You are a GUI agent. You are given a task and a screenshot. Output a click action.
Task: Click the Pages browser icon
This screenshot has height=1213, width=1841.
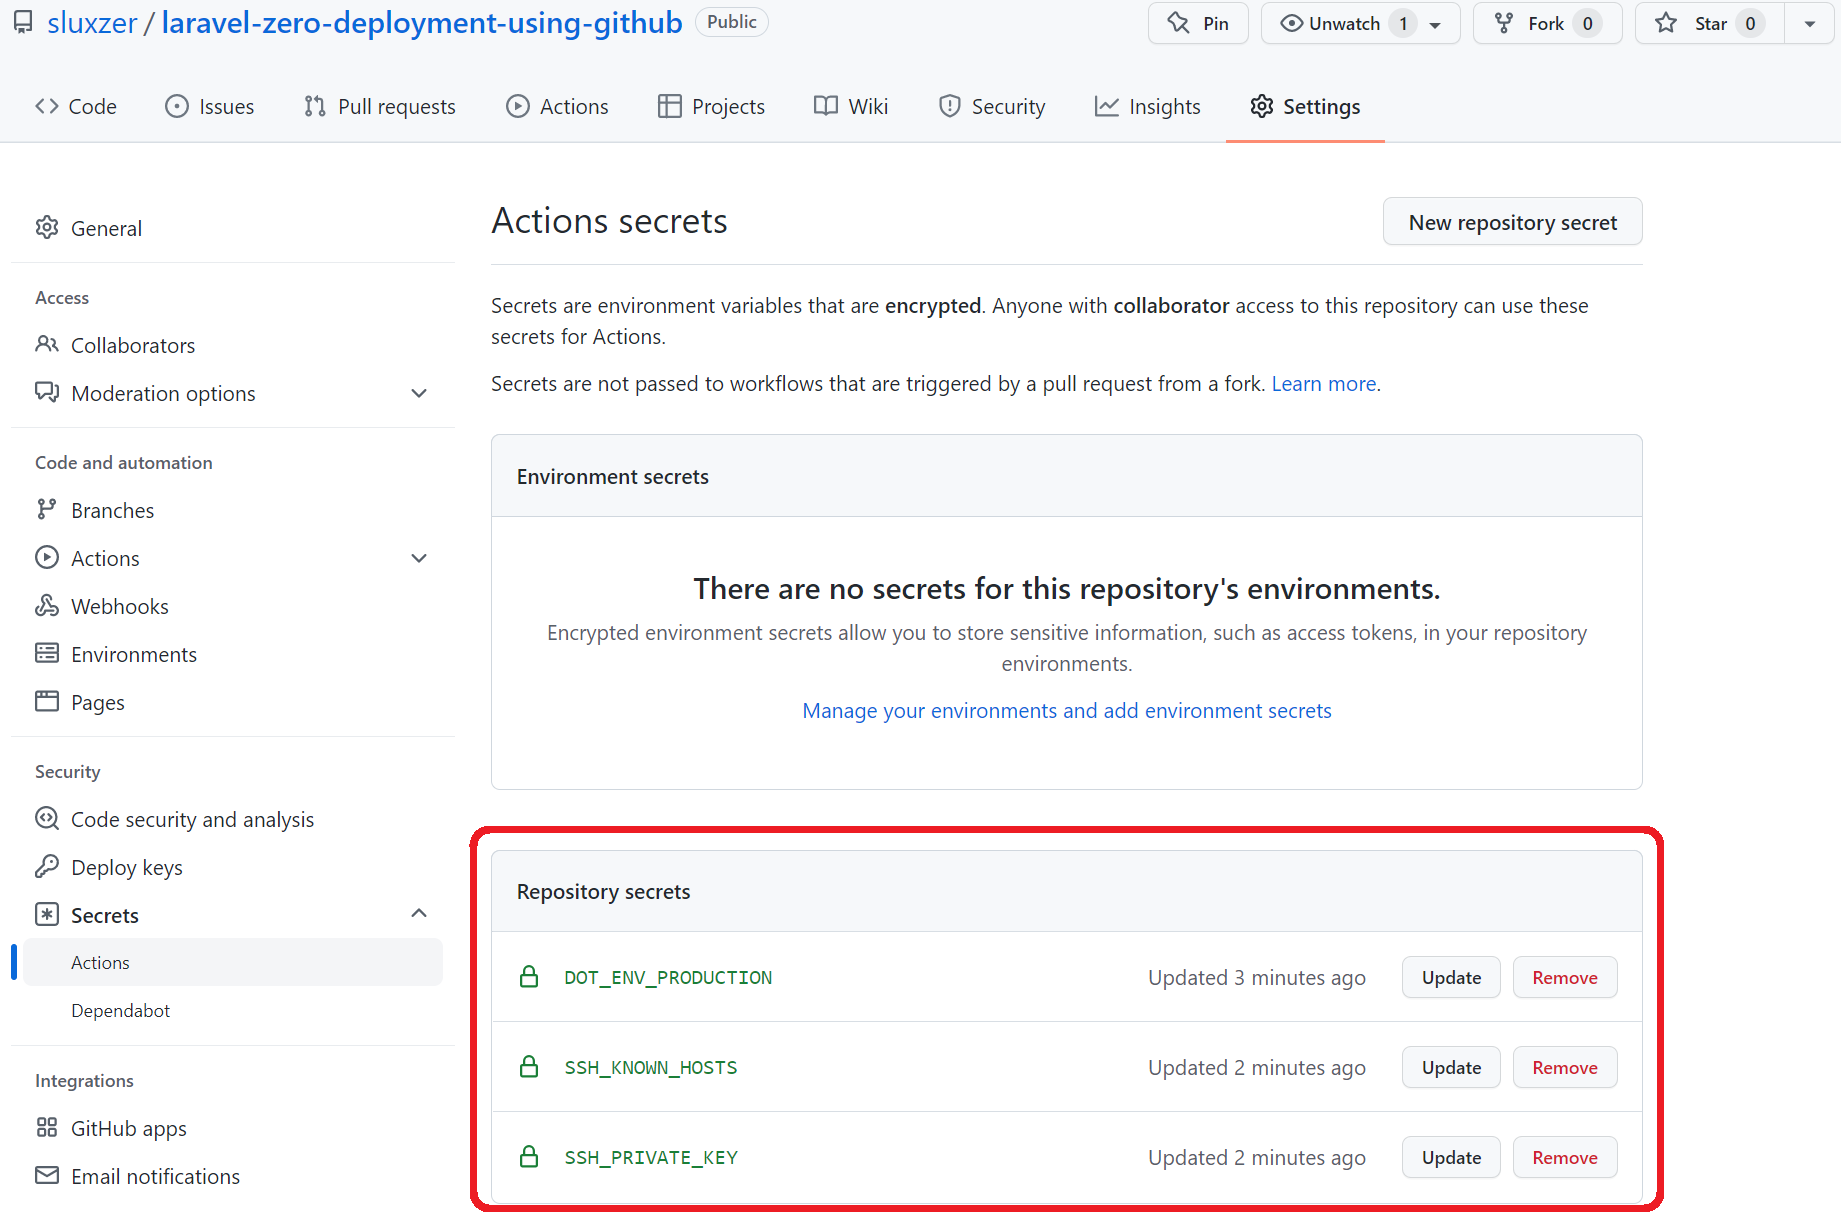tap(47, 702)
